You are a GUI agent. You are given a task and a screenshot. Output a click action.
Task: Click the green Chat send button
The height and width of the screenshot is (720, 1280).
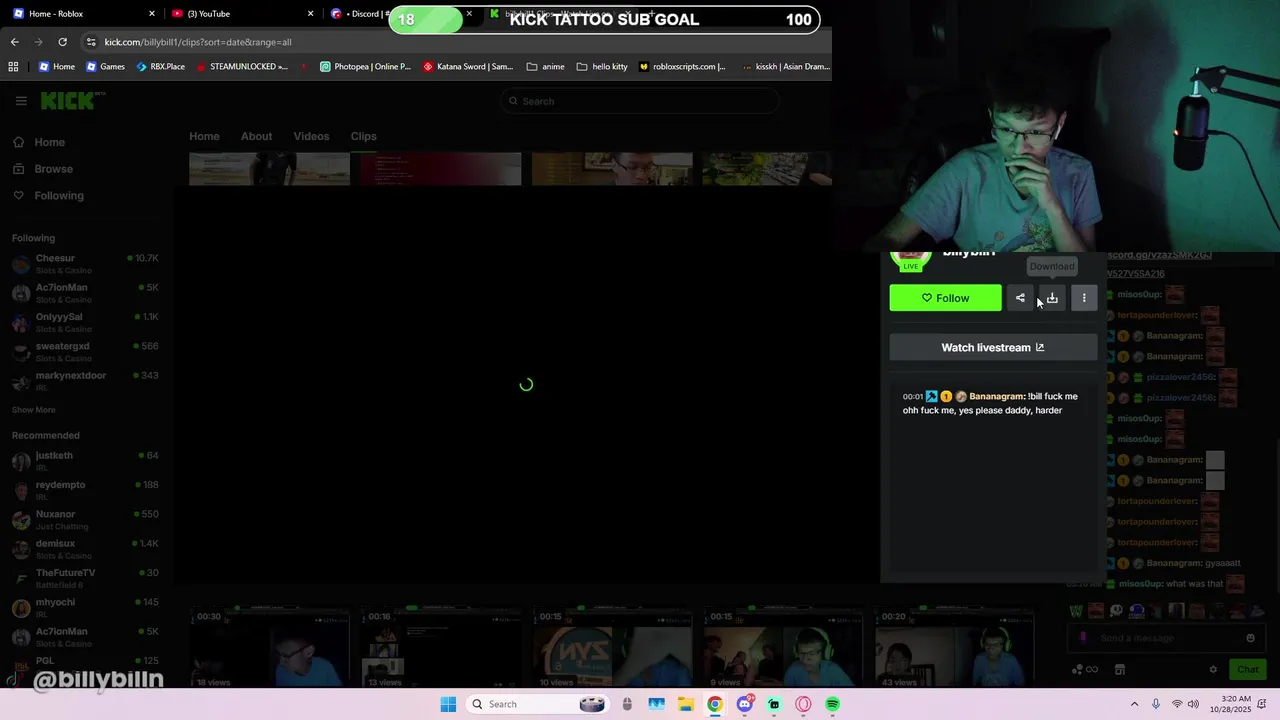pyautogui.click(x=1248, y=669)
